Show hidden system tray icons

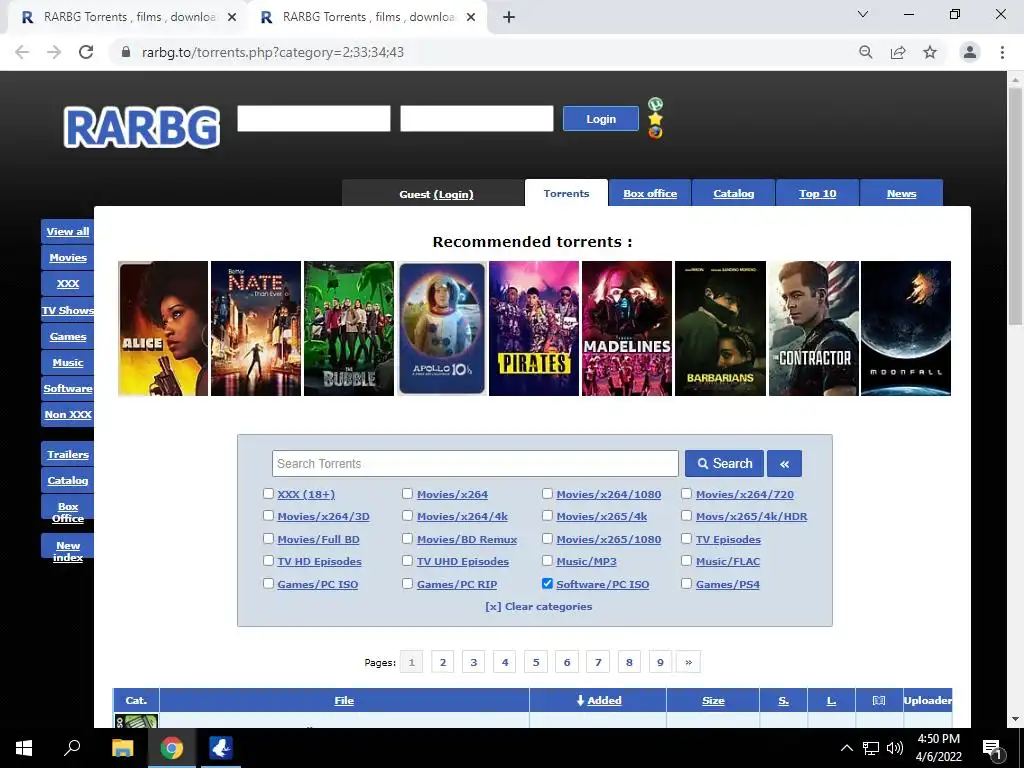[x=846, y=748]
